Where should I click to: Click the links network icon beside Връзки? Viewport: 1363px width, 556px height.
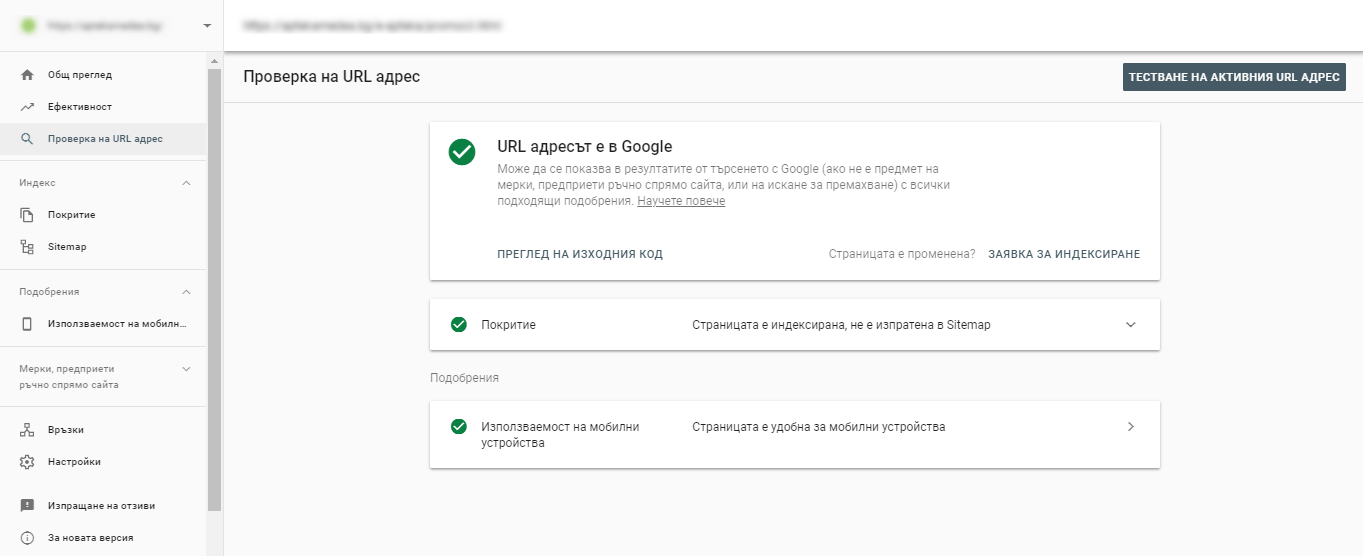[x=27, y=430]
